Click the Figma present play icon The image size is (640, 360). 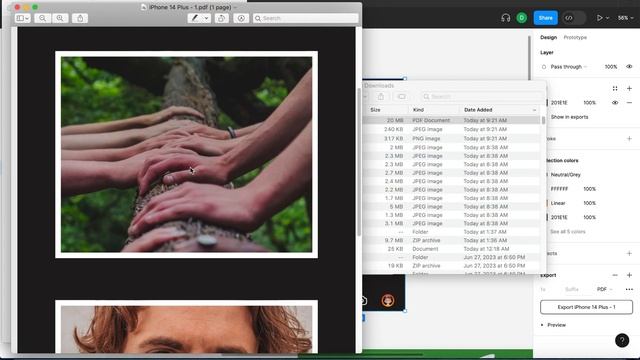[x=599, y=18]
